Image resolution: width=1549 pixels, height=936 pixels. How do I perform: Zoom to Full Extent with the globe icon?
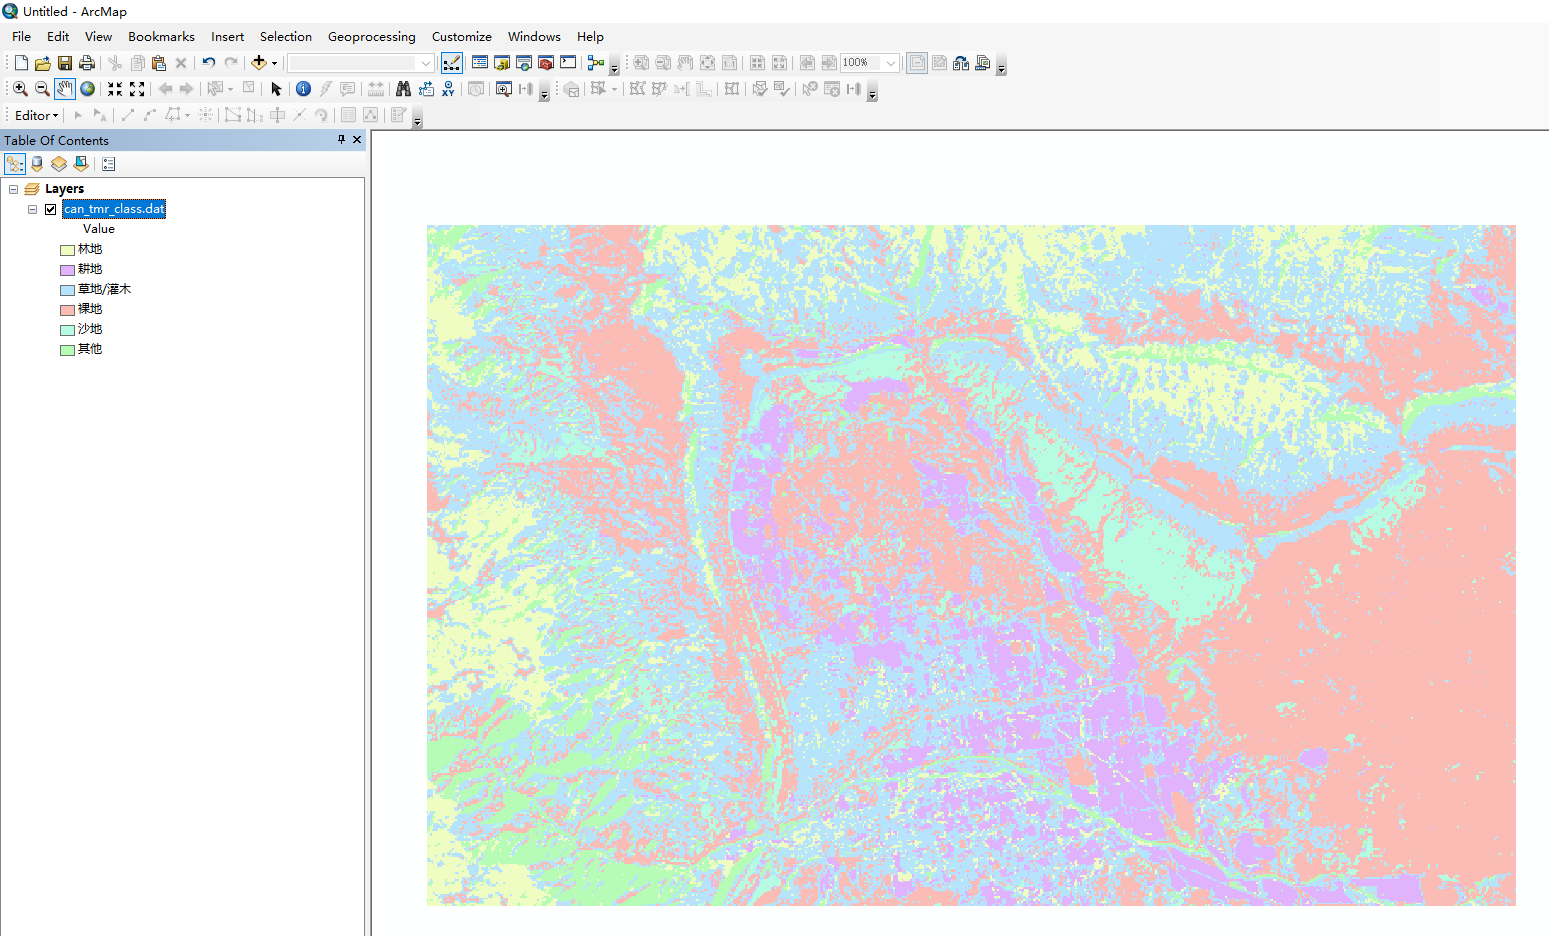(x=87, y=88)
